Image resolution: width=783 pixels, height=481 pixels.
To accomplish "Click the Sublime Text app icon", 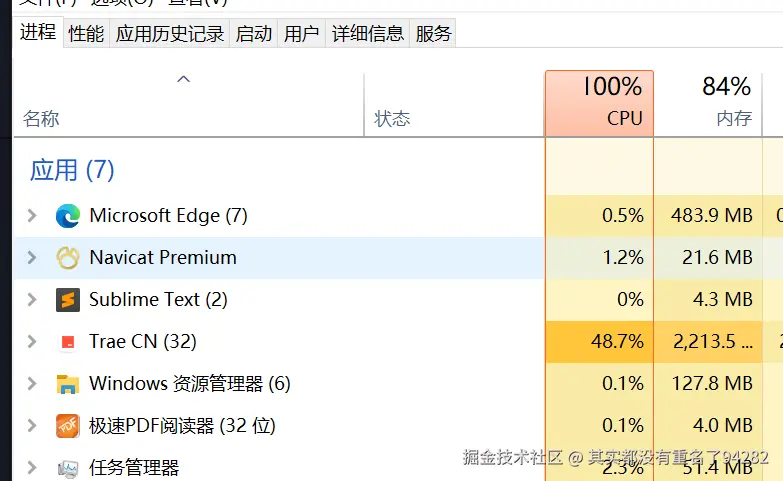I will [67, 300].
